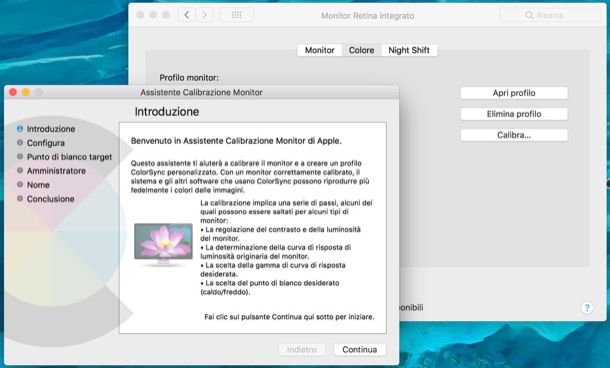The image size is (610, 368).
Task: Click the magnifier icon in search field
Action: pos(529,15)
